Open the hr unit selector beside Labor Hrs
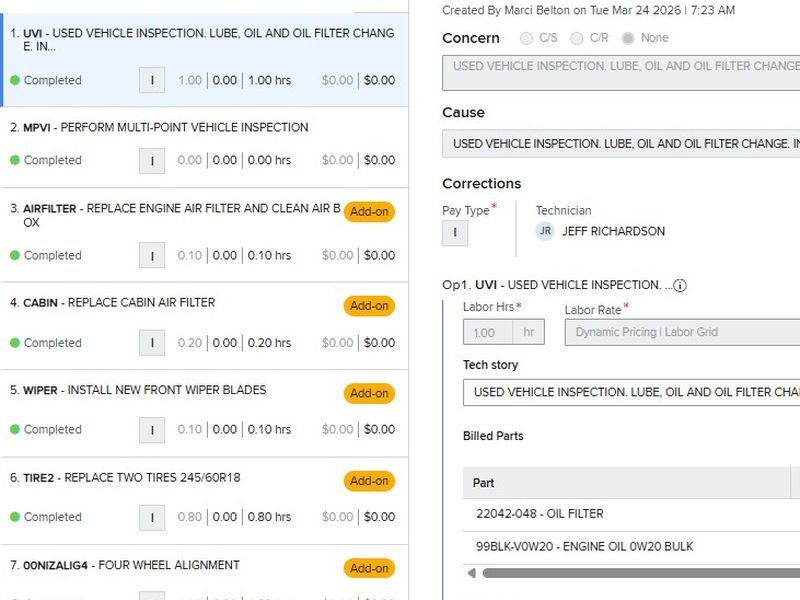The height and width of the screenshot is (600, 800). click(528, 332)
